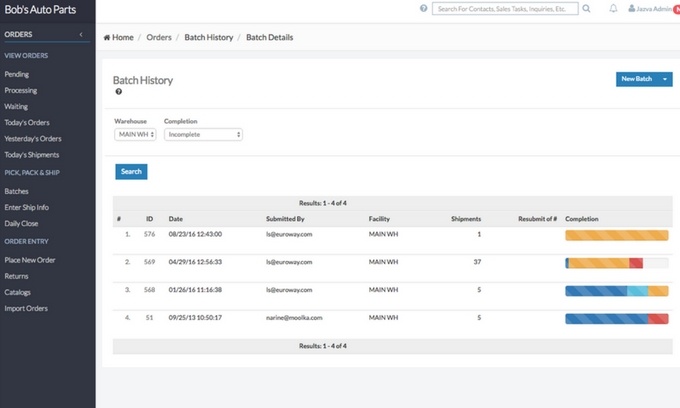
Task: Open Returns in sidebar
Action: coord(16,276)
